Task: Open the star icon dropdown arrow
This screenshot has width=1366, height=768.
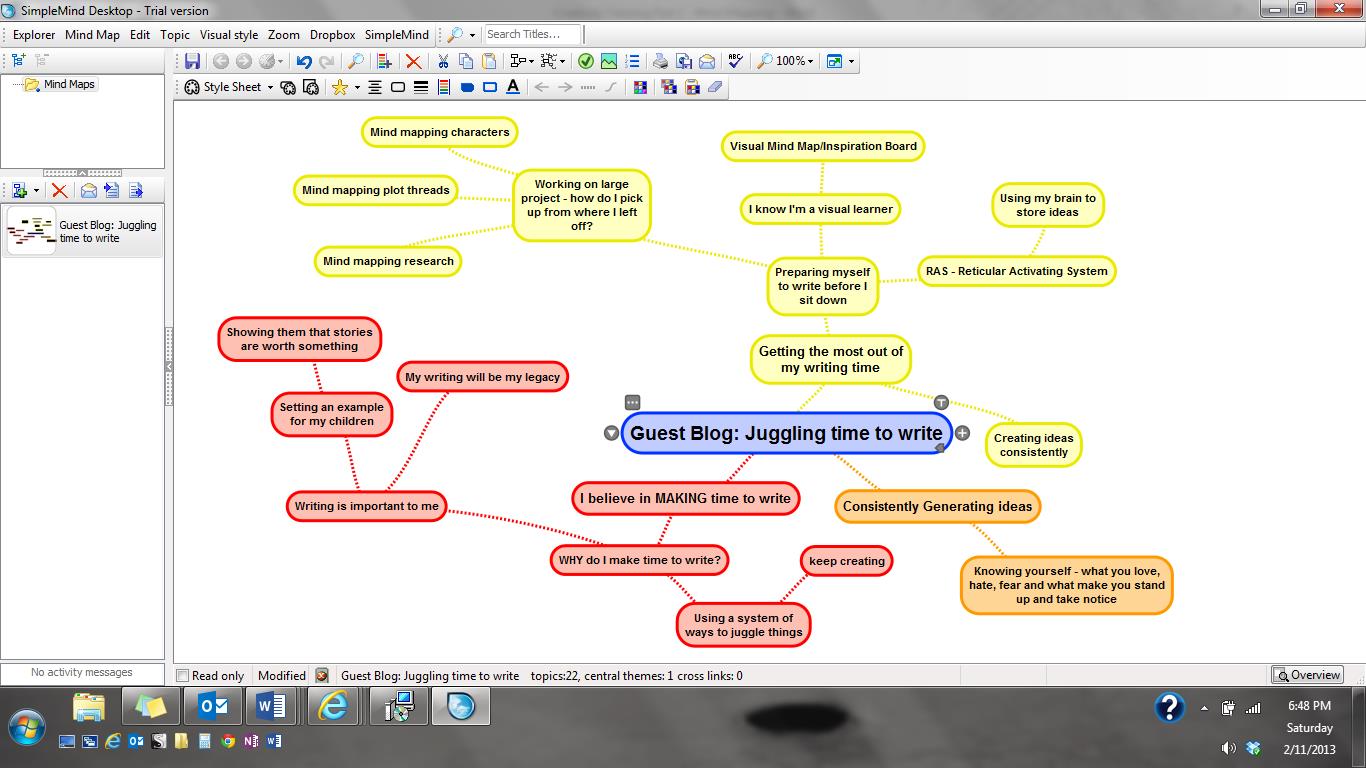Action: [357, 87]
